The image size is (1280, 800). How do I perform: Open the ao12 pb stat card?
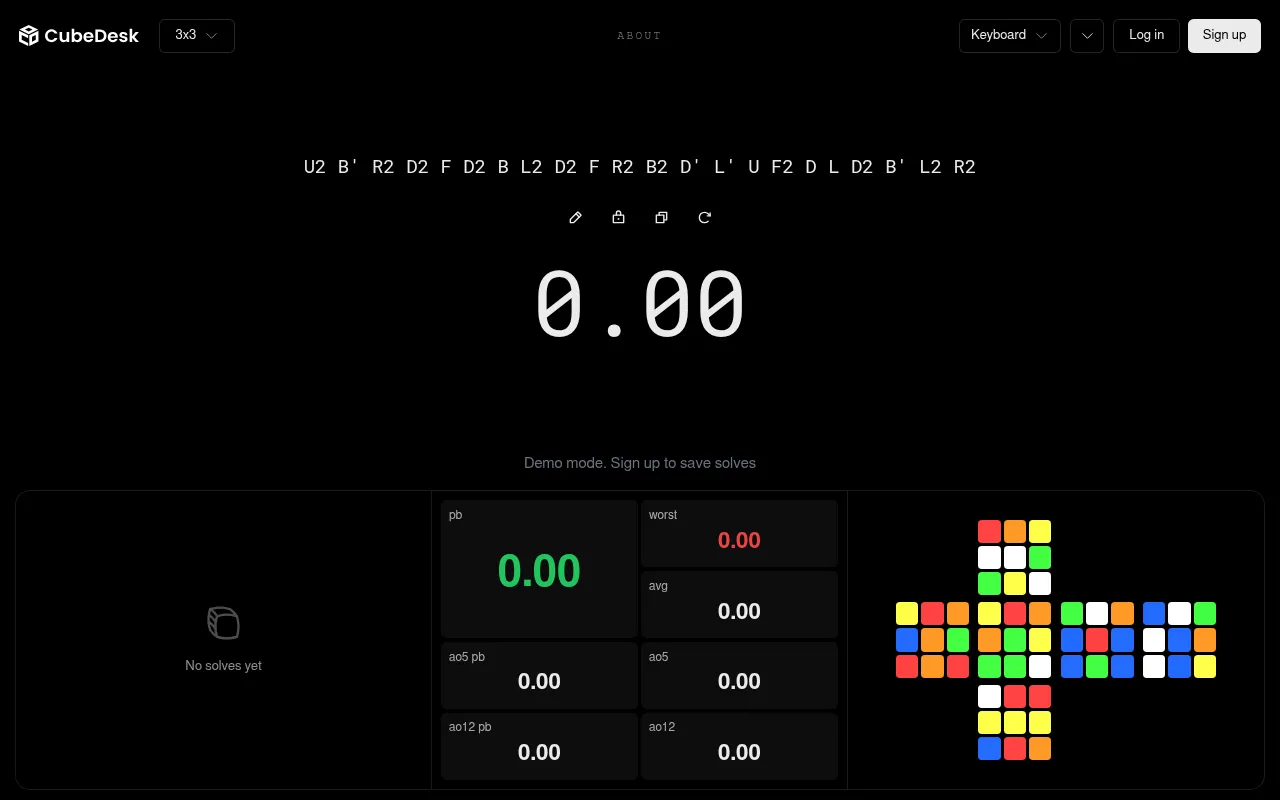pos(539,747)
